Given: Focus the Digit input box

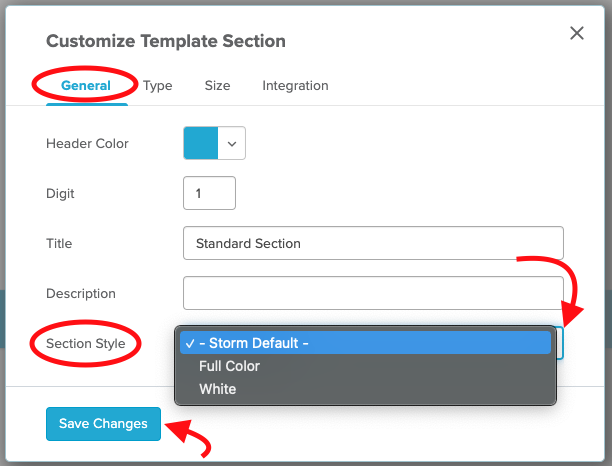Looking at the screenshot, I should click(x=209, y=193).
